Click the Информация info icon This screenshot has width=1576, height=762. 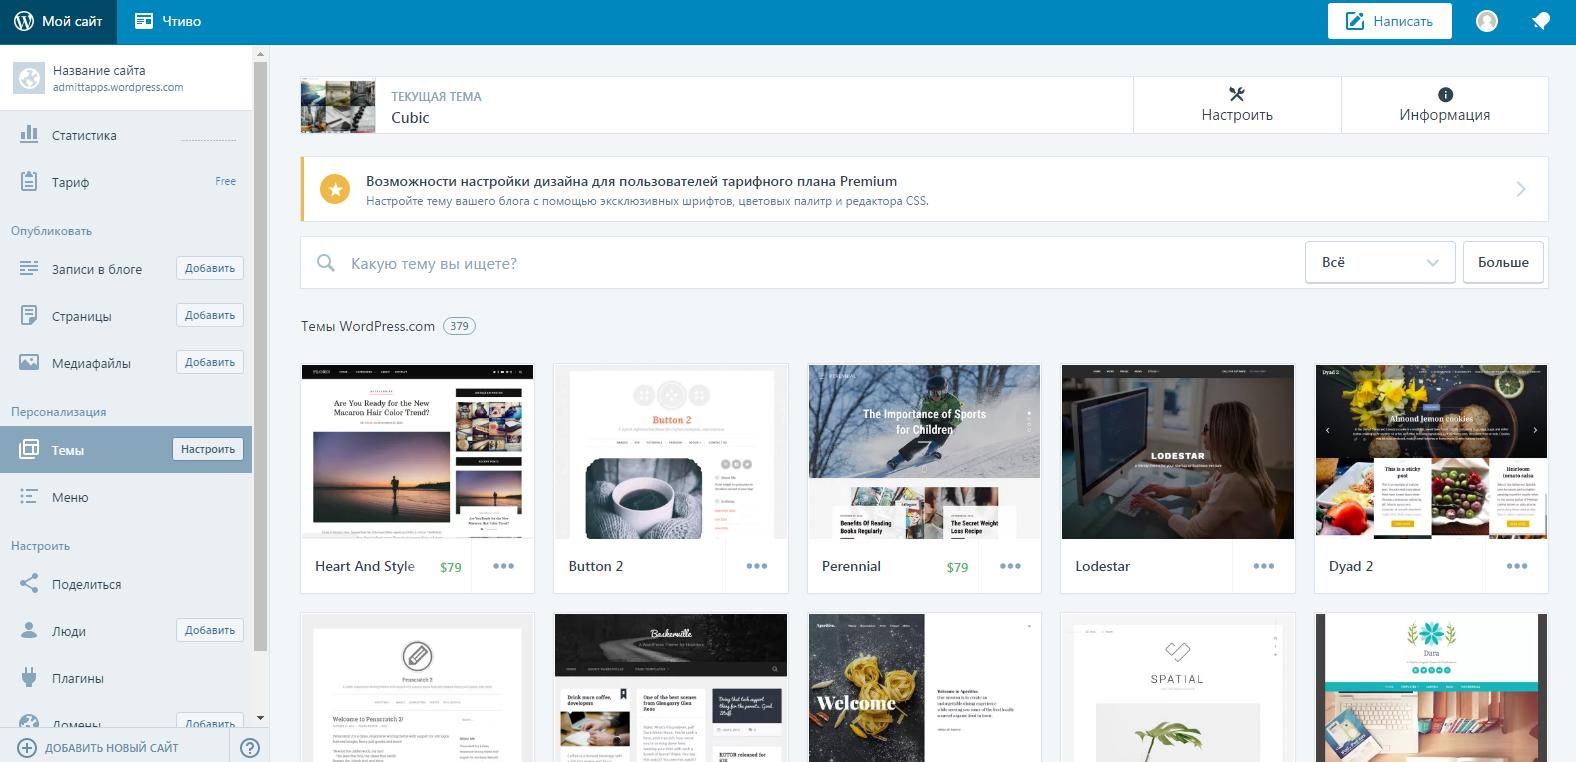(x=1445, y=94)
